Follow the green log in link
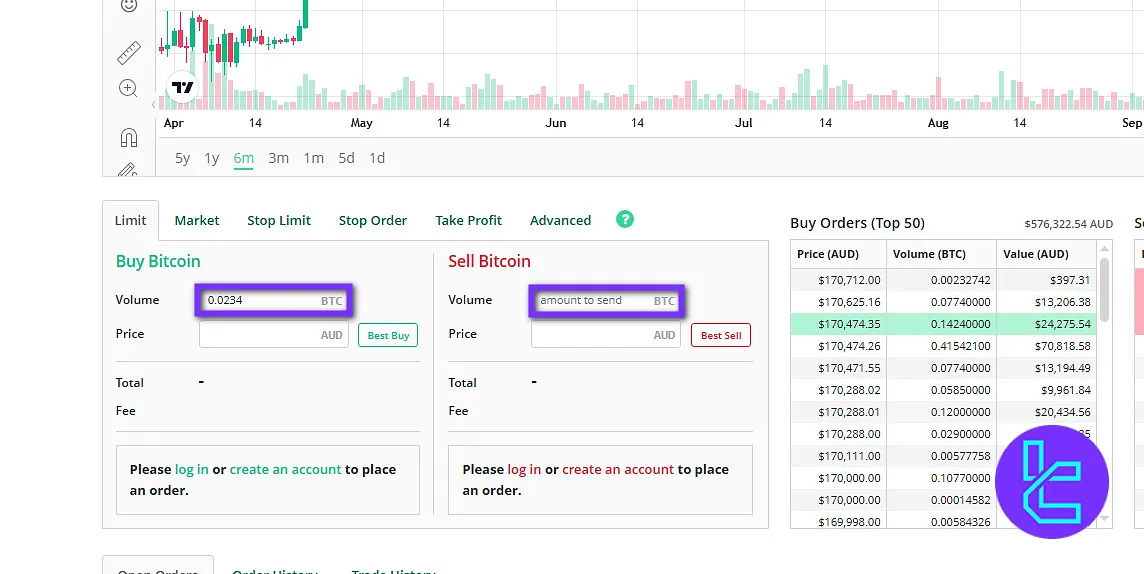Image resolution: width=1144 pixels, height=574 pixels. point(192,470)
